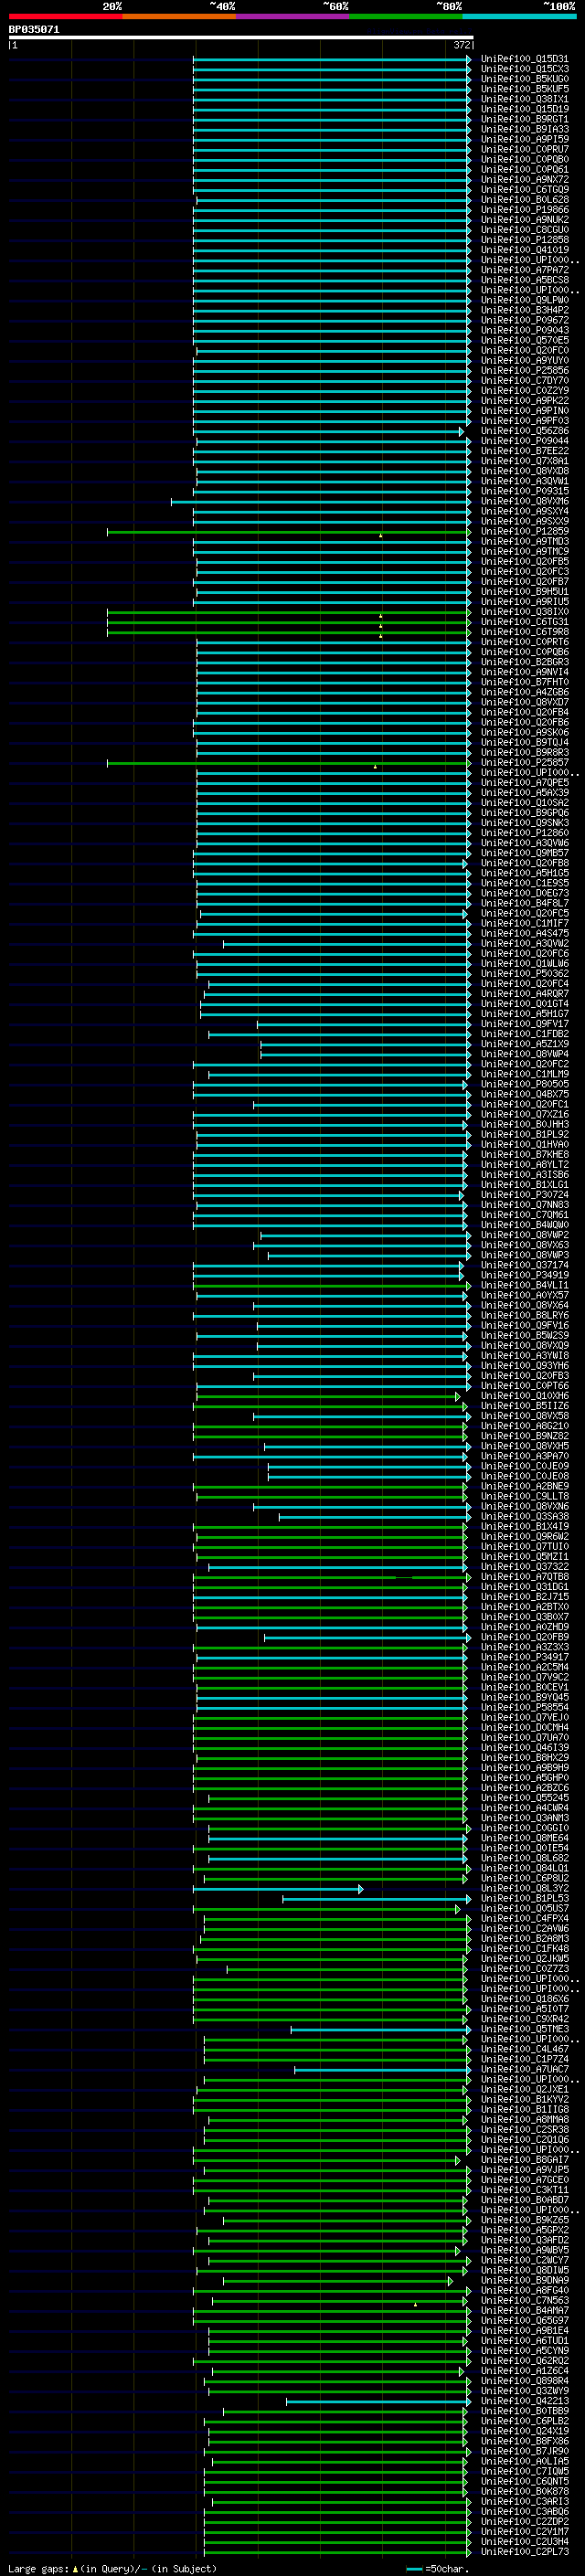
Task: Click the query end position label 372
Action: [x=462, y=45]
